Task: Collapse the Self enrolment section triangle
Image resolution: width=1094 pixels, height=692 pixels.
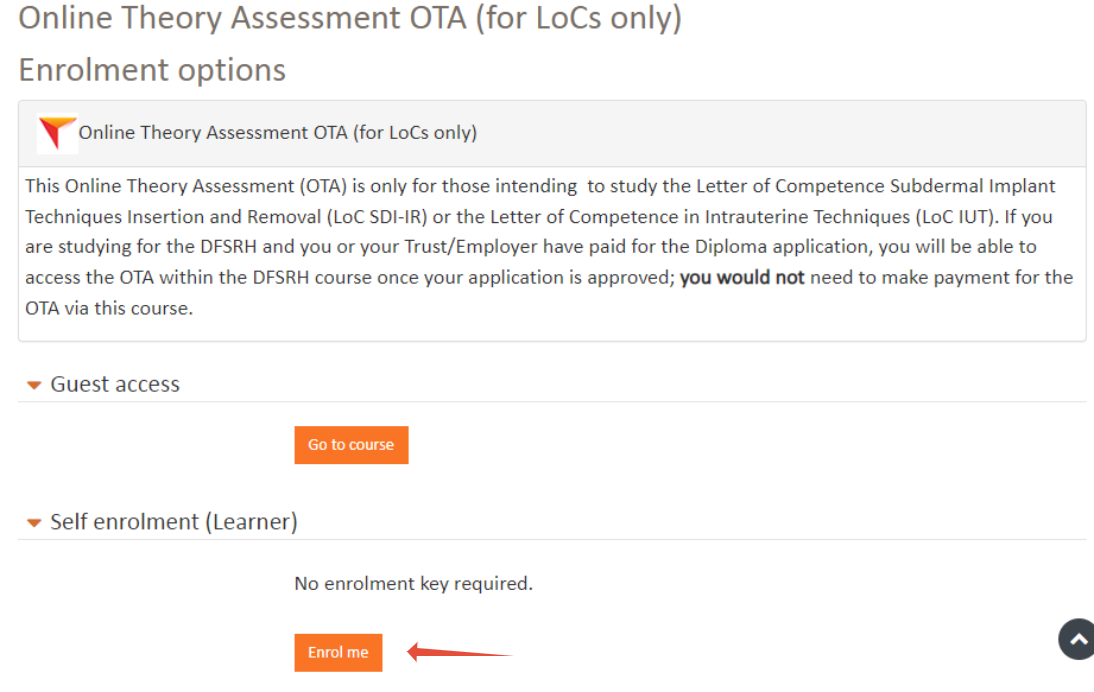Action: click(34, 523)
